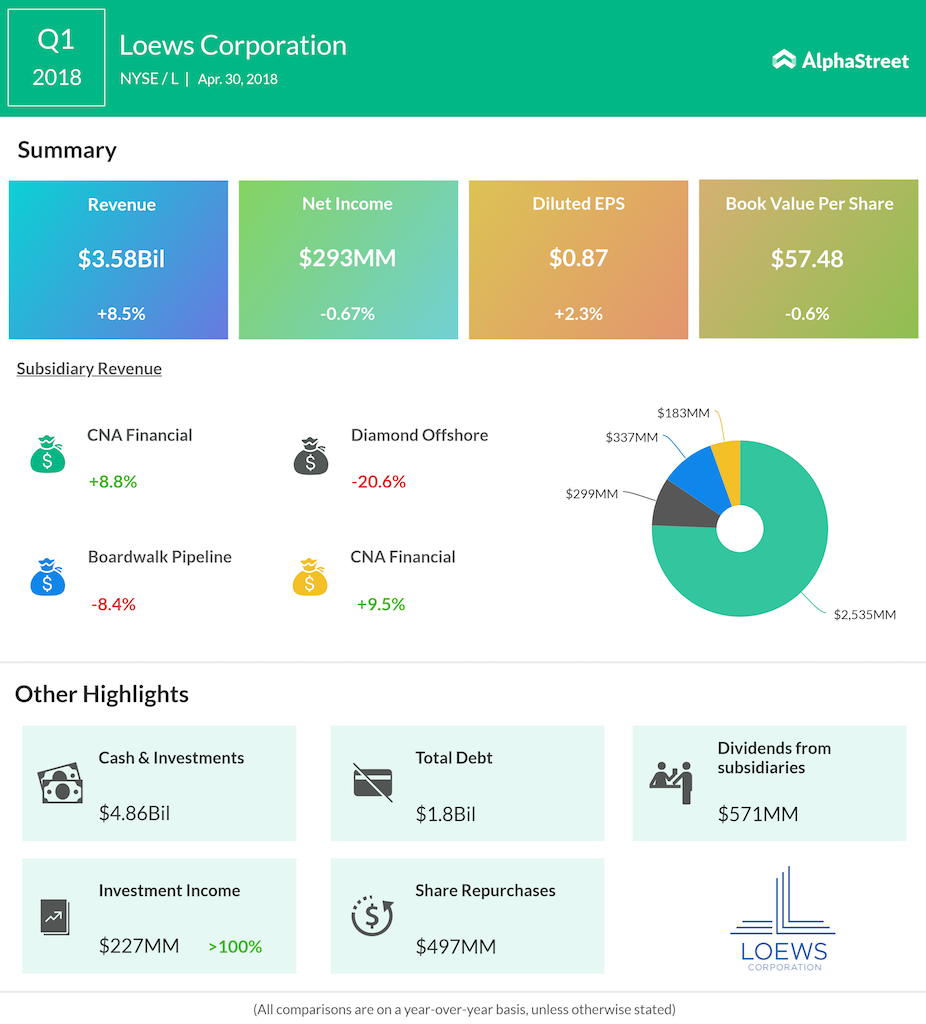The image size is (926, 1024).
Task: Open the Diluted EPS summary card
Action: (x=578, y=260)
